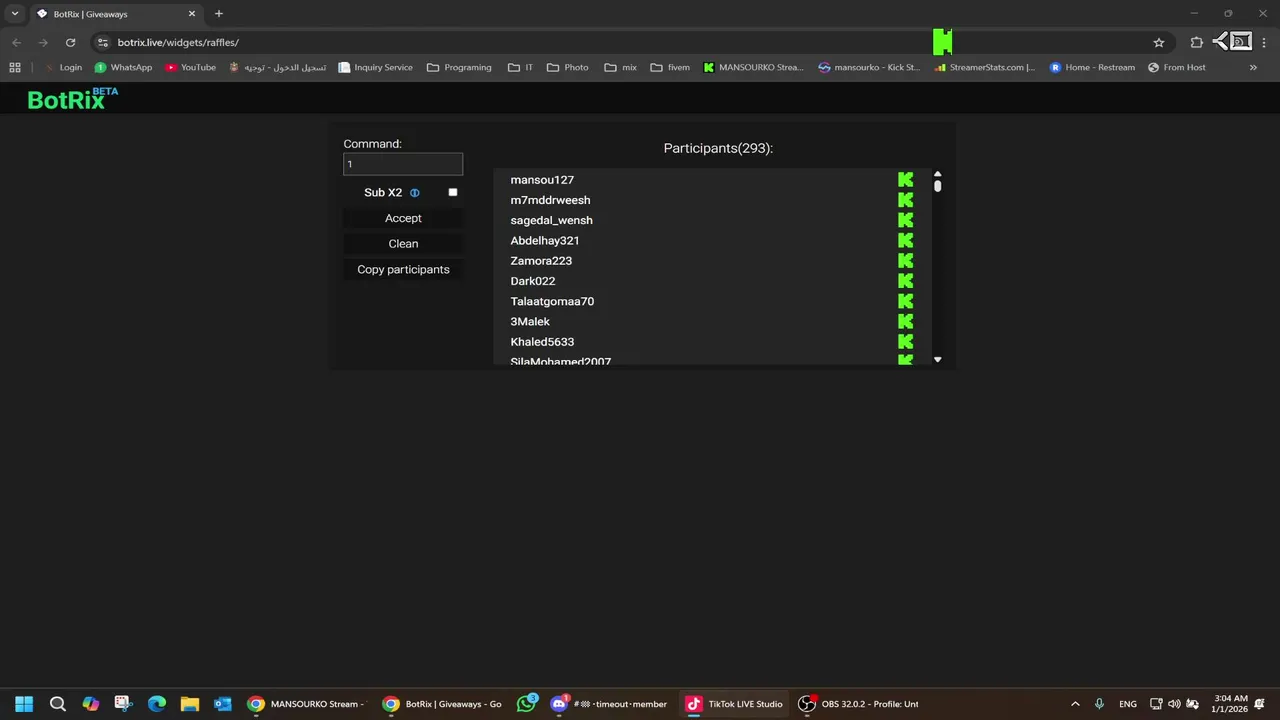Image resolution: width=1280 pixels, height=720 pixels.
Task: Click Kick icon next to Dark022
Action: point(906,281)
